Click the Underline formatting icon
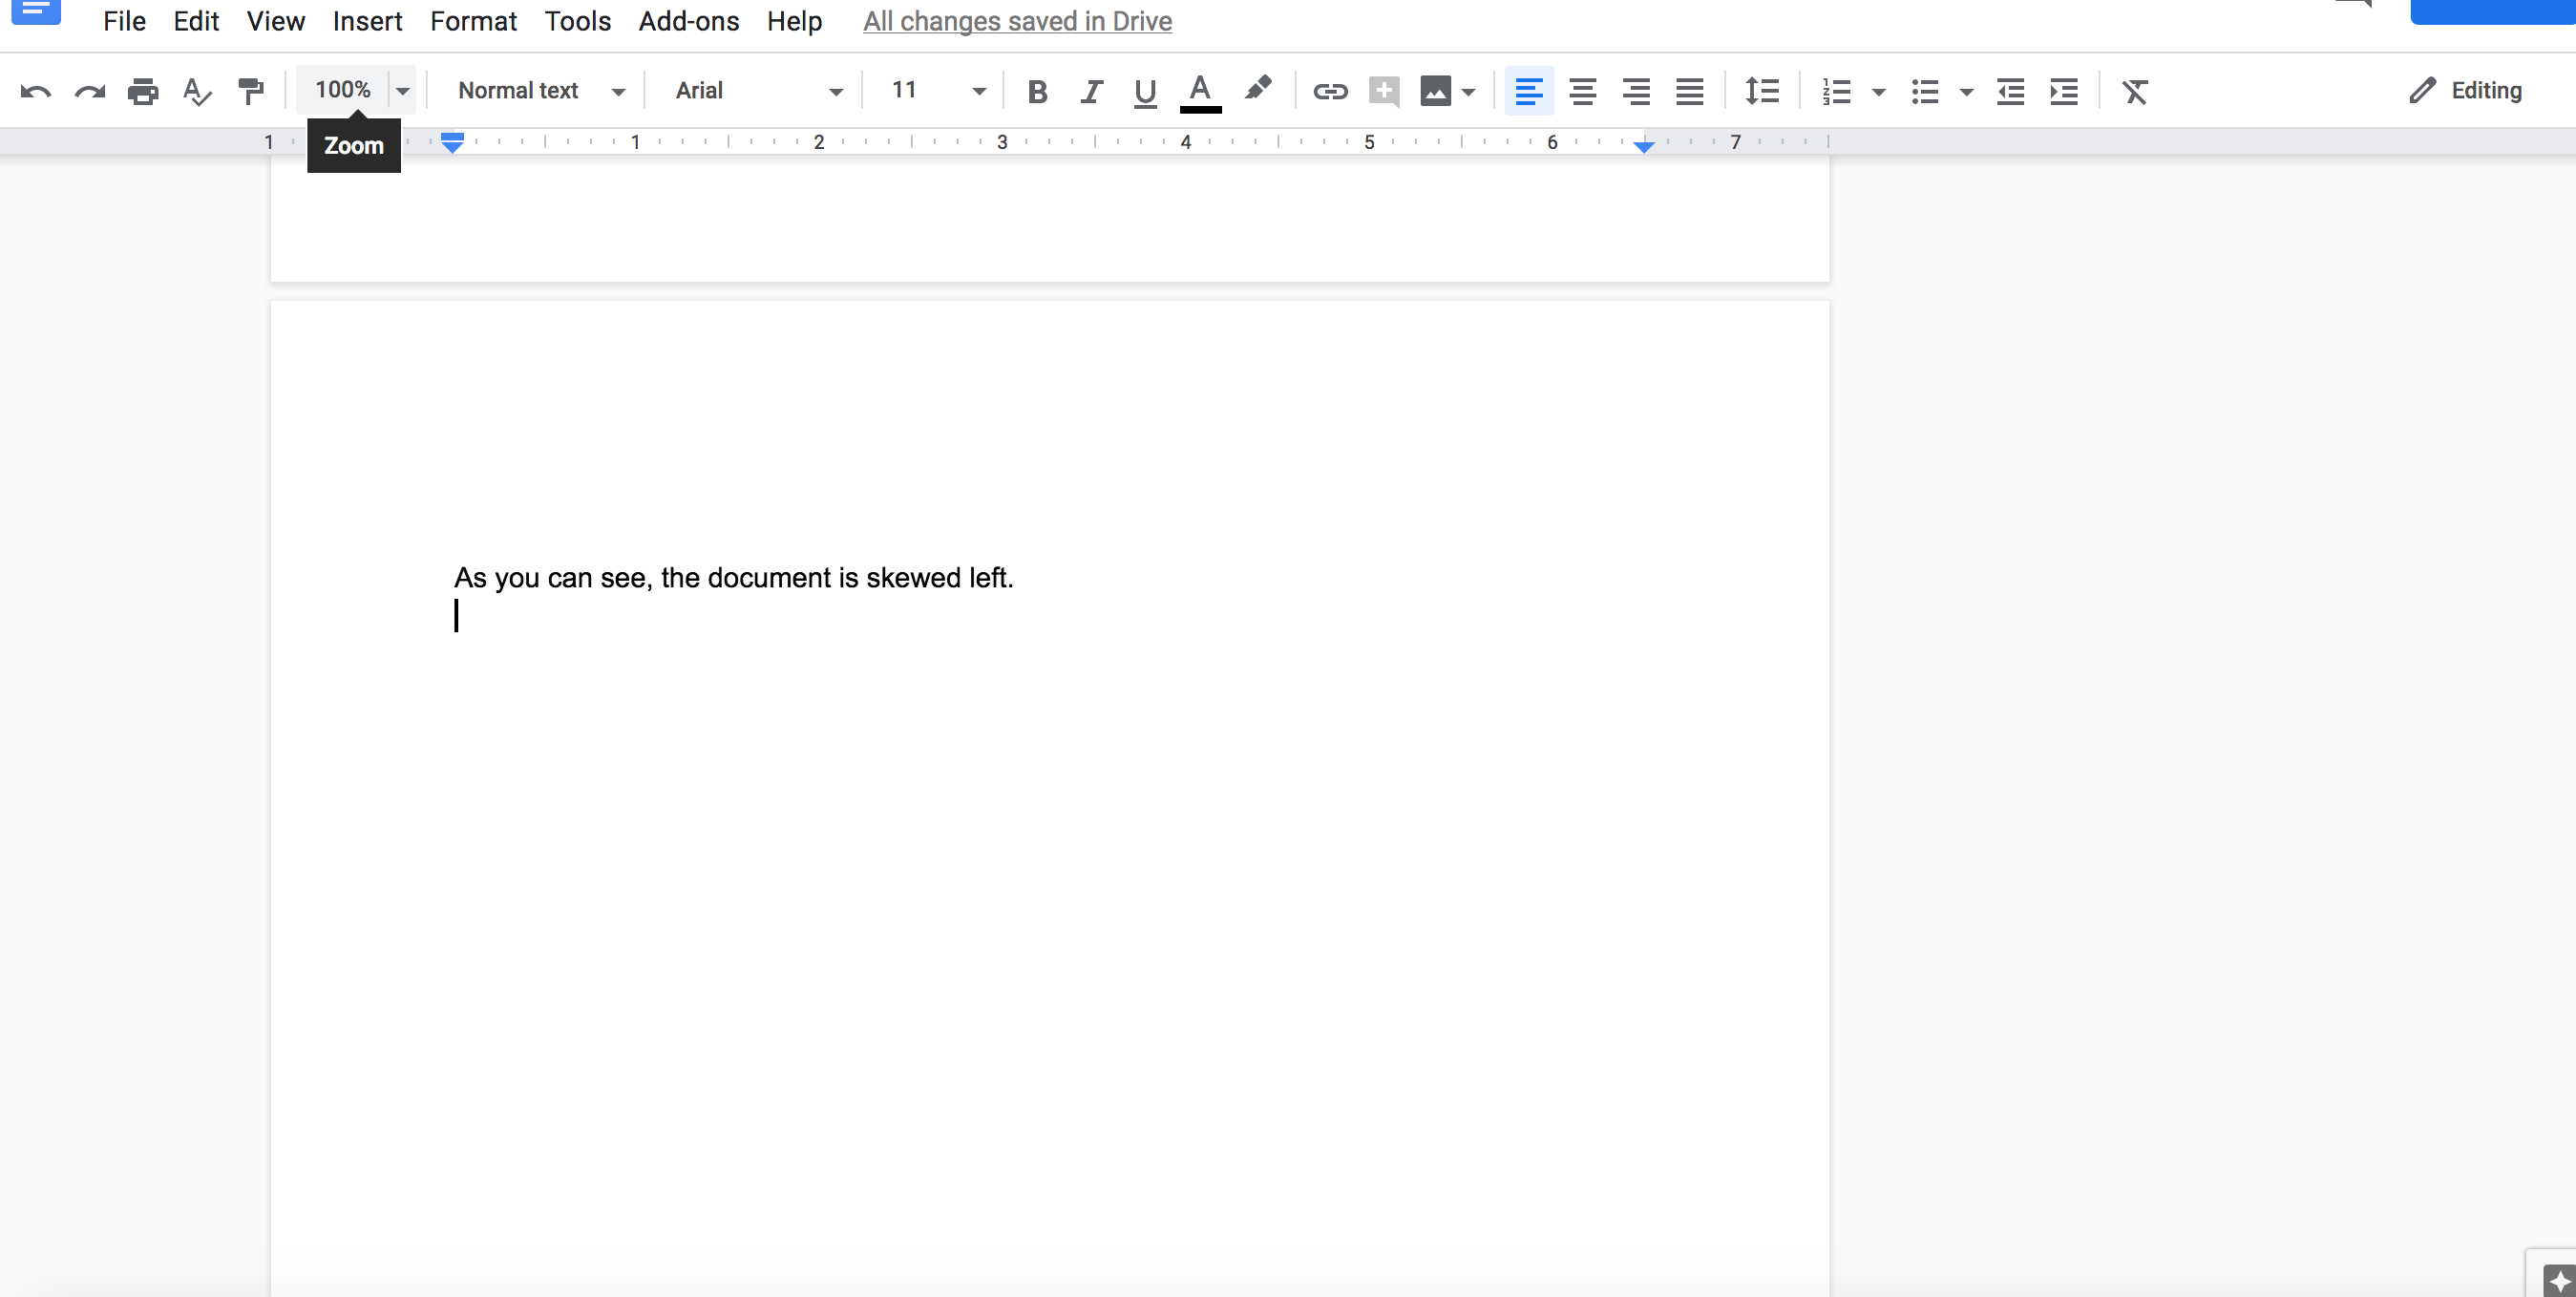This screenshot has height=1297, width=2576. coord(1144,91)
